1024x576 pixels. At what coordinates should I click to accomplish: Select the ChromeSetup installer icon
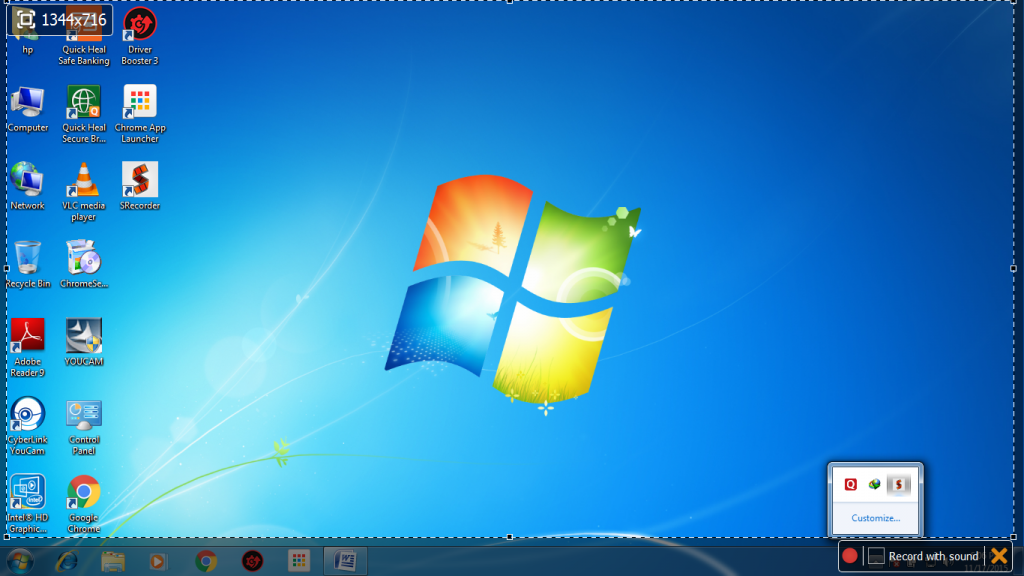84,264
